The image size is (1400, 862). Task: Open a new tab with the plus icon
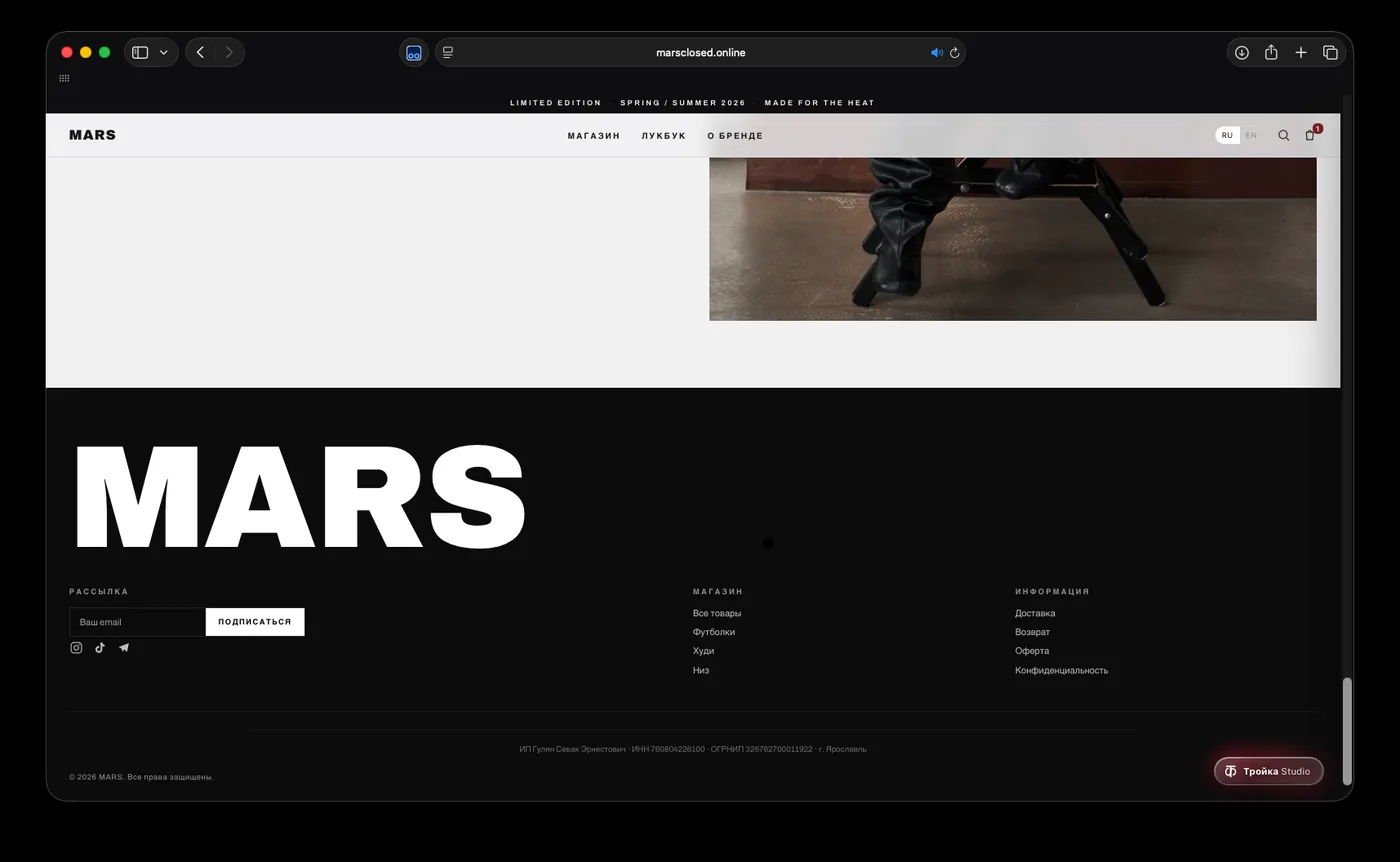1301,52
